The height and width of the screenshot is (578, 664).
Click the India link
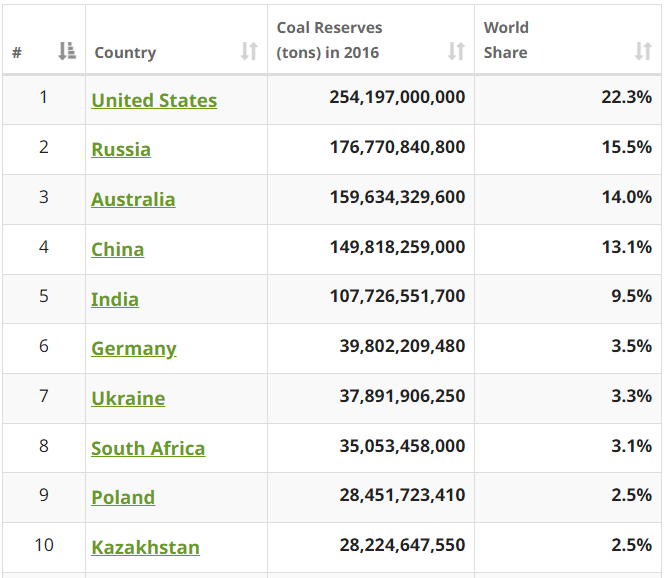click(x=115, y=299)
